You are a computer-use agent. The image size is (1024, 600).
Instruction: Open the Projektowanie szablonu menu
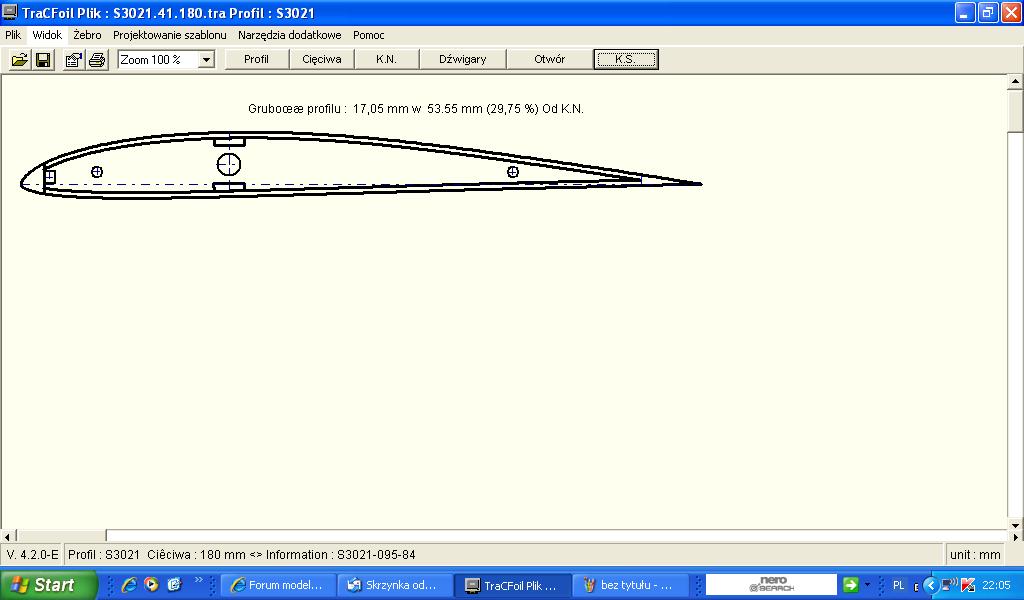(169, 34)
